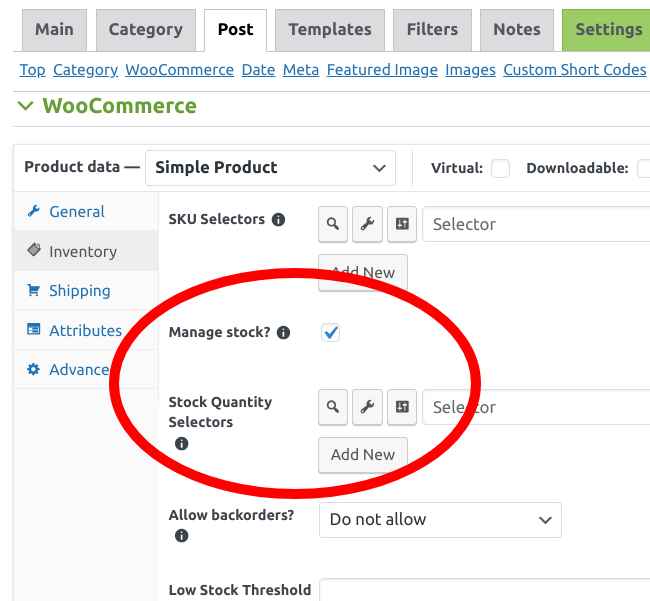Collapse the WooCommerce section chevron
Screen dimensions: 650x601
(x=25, y=106)
